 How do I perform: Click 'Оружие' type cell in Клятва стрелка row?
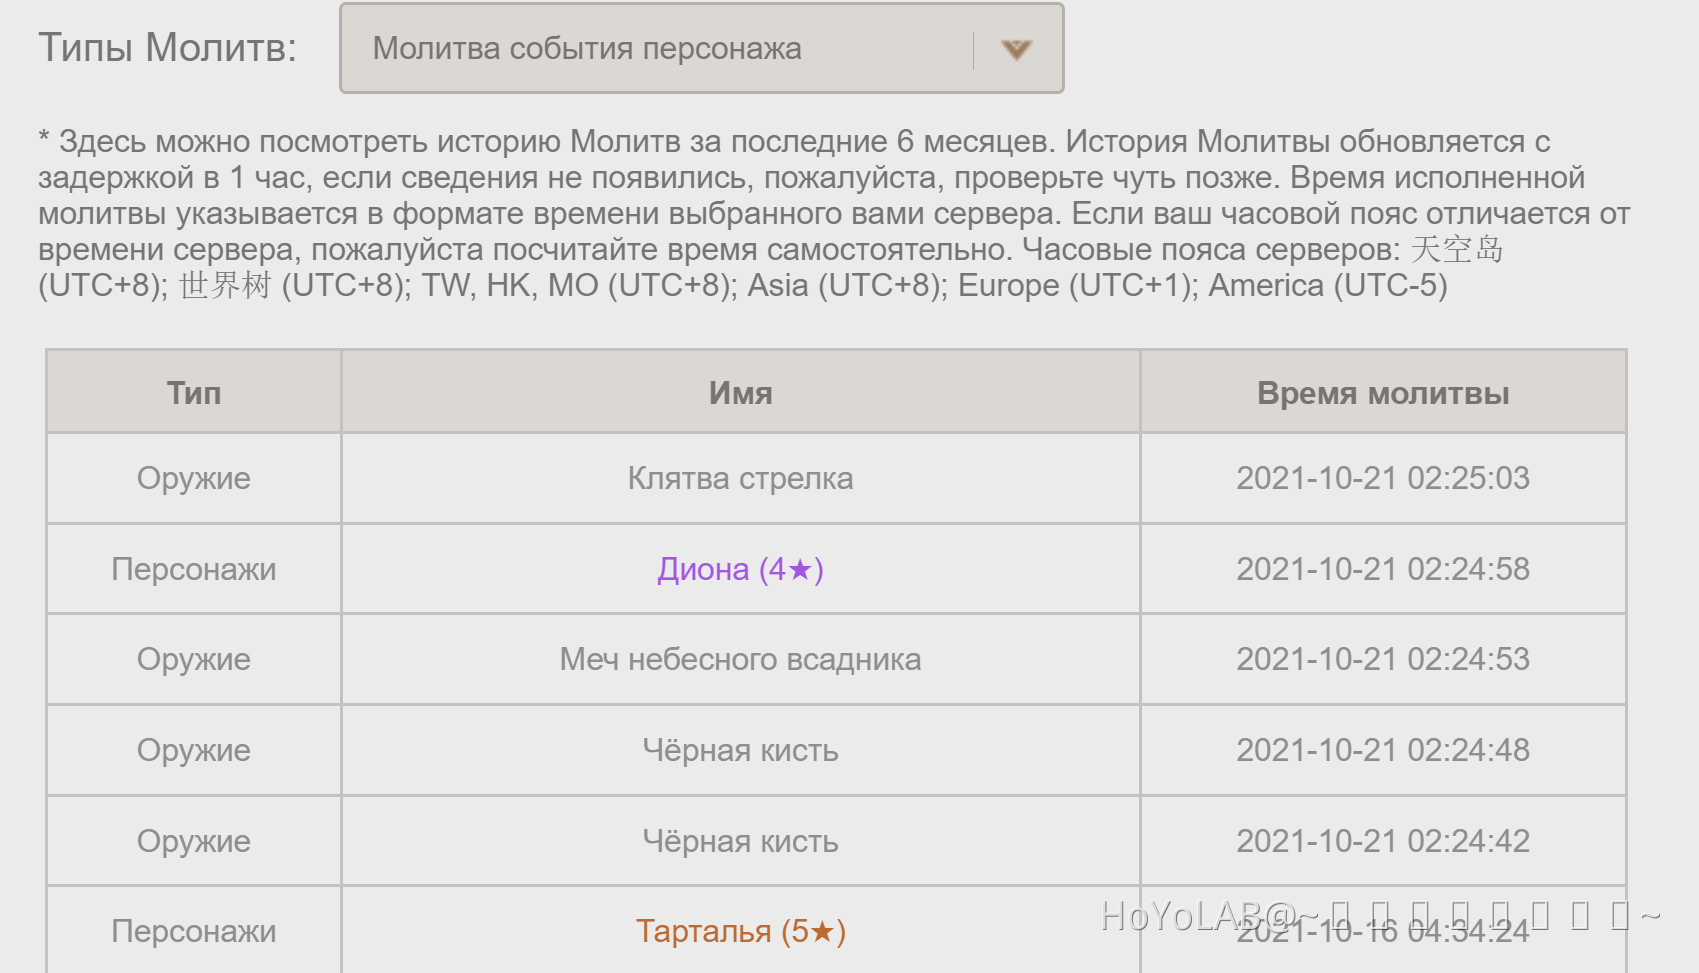[194, 478]
